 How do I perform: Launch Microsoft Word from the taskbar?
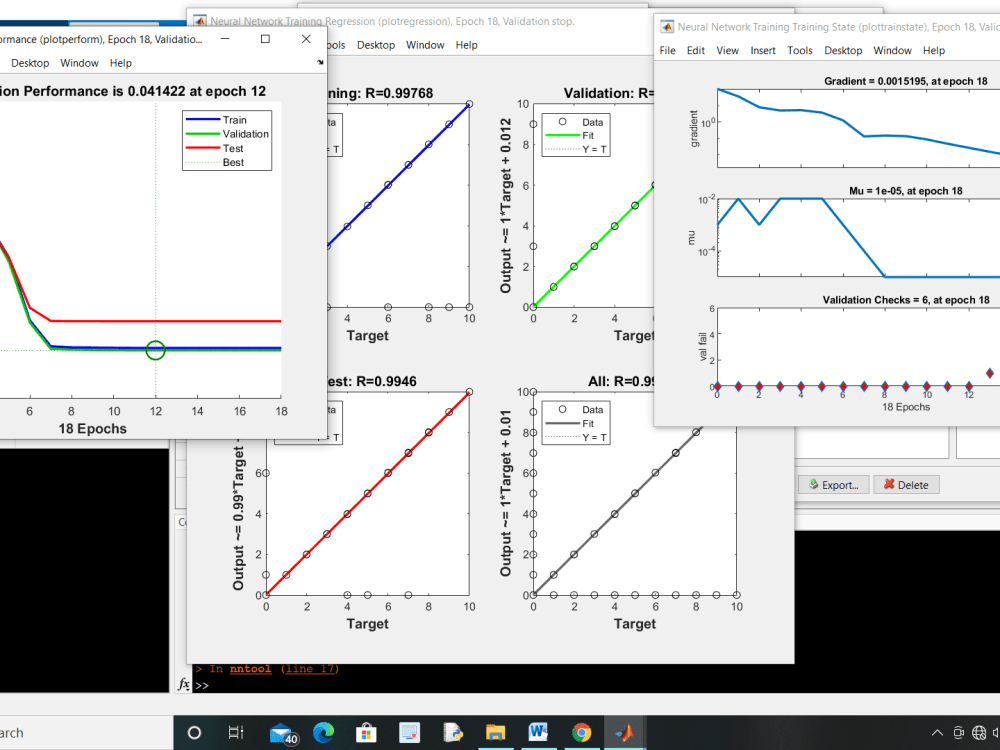(x=538, y=732)
